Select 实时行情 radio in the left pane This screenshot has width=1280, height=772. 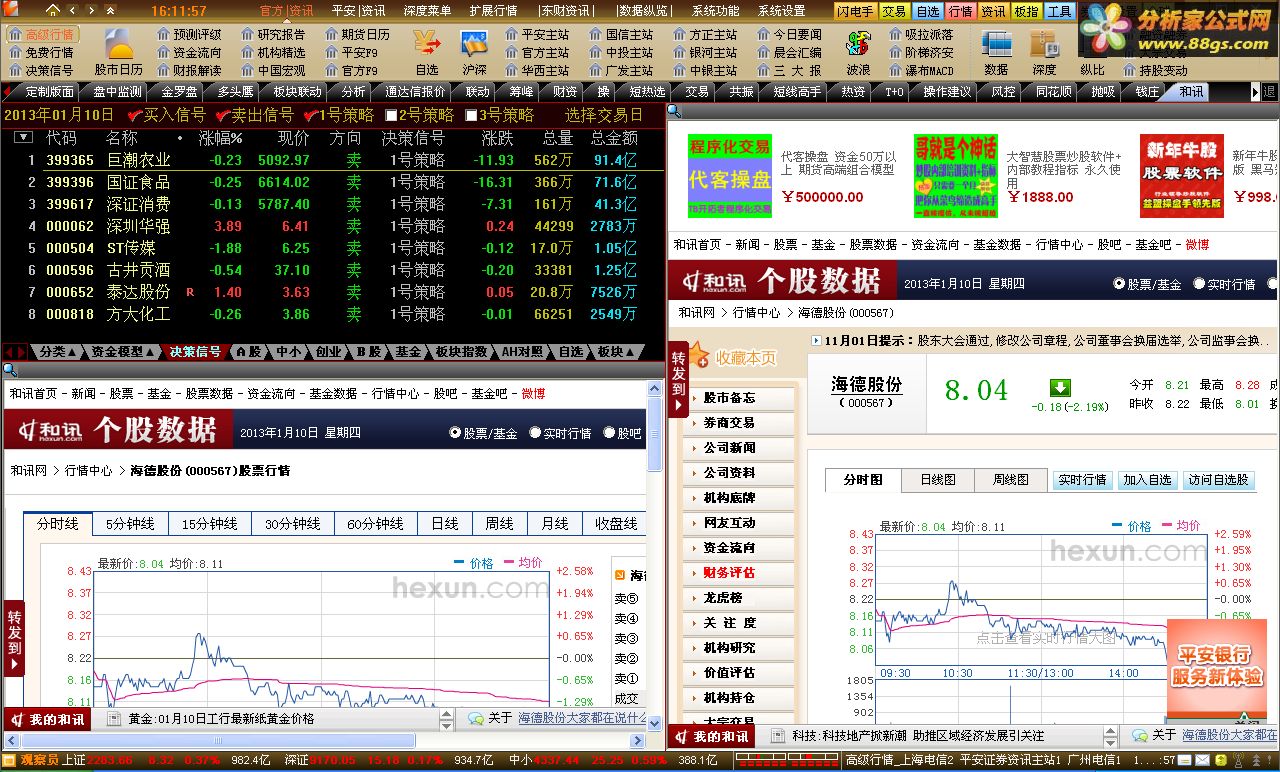(535, 433)
